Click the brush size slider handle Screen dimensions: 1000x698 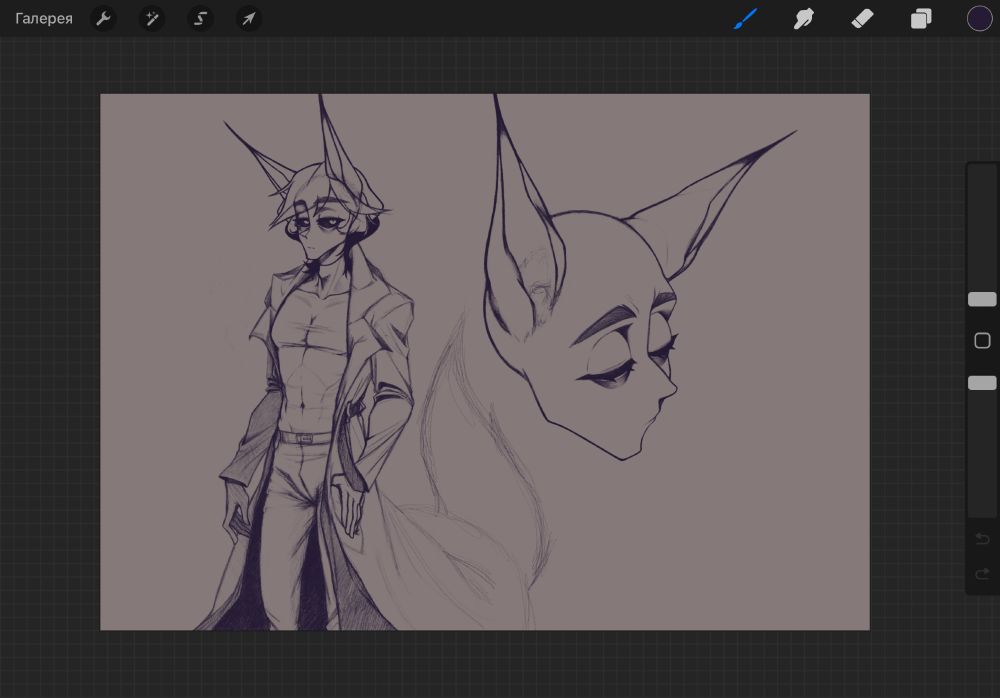[982, 299]
